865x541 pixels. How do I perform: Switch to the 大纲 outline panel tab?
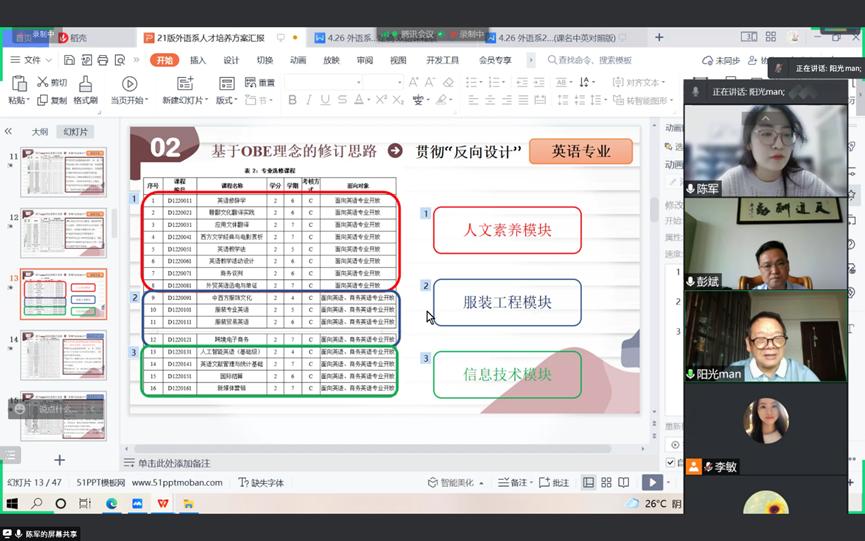tap(39, 131)
